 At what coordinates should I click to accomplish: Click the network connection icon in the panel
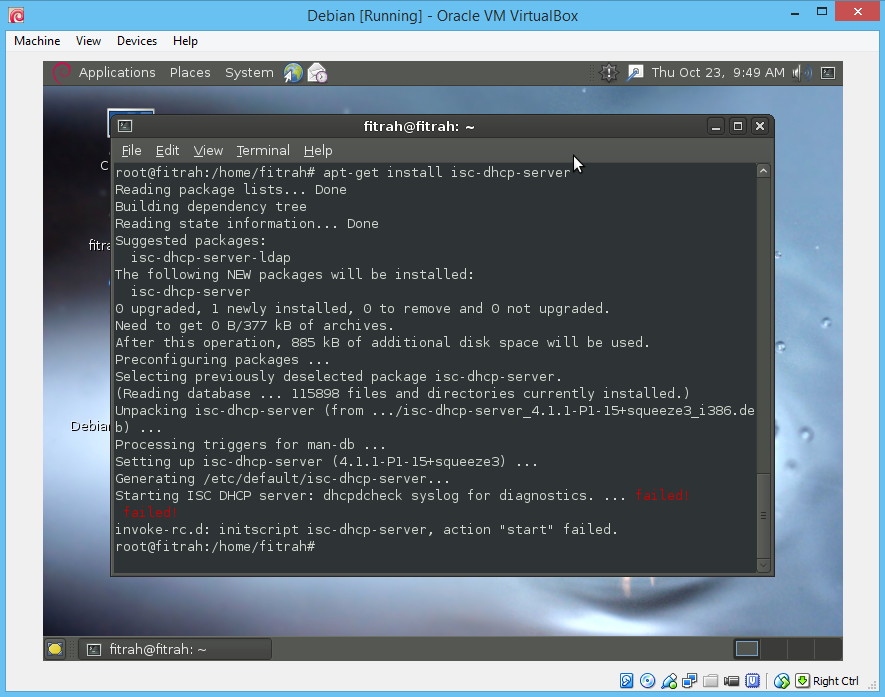click(x=635, y=73)
